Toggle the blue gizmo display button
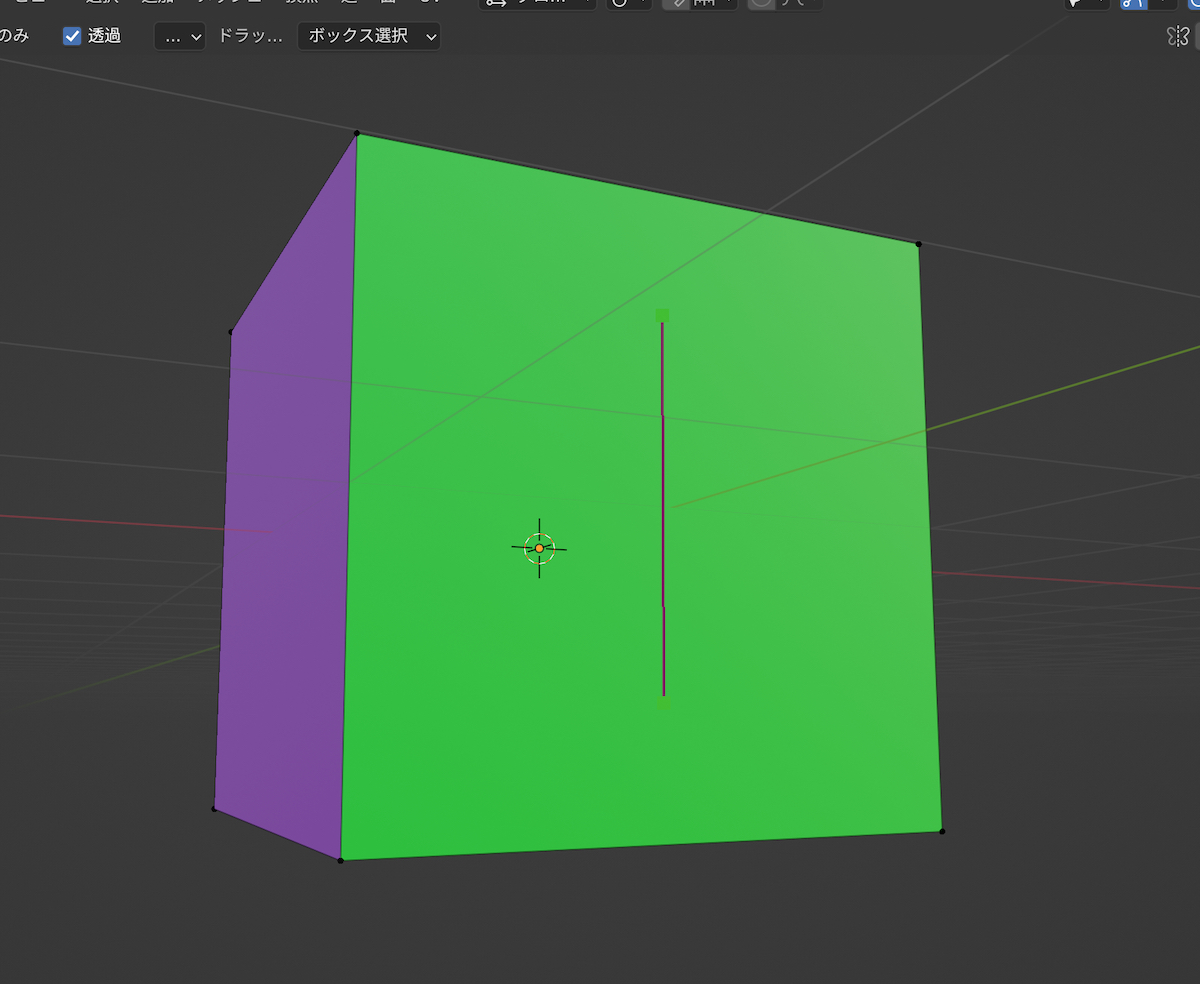The image size is (1200, 984). tap(1134, 3)
